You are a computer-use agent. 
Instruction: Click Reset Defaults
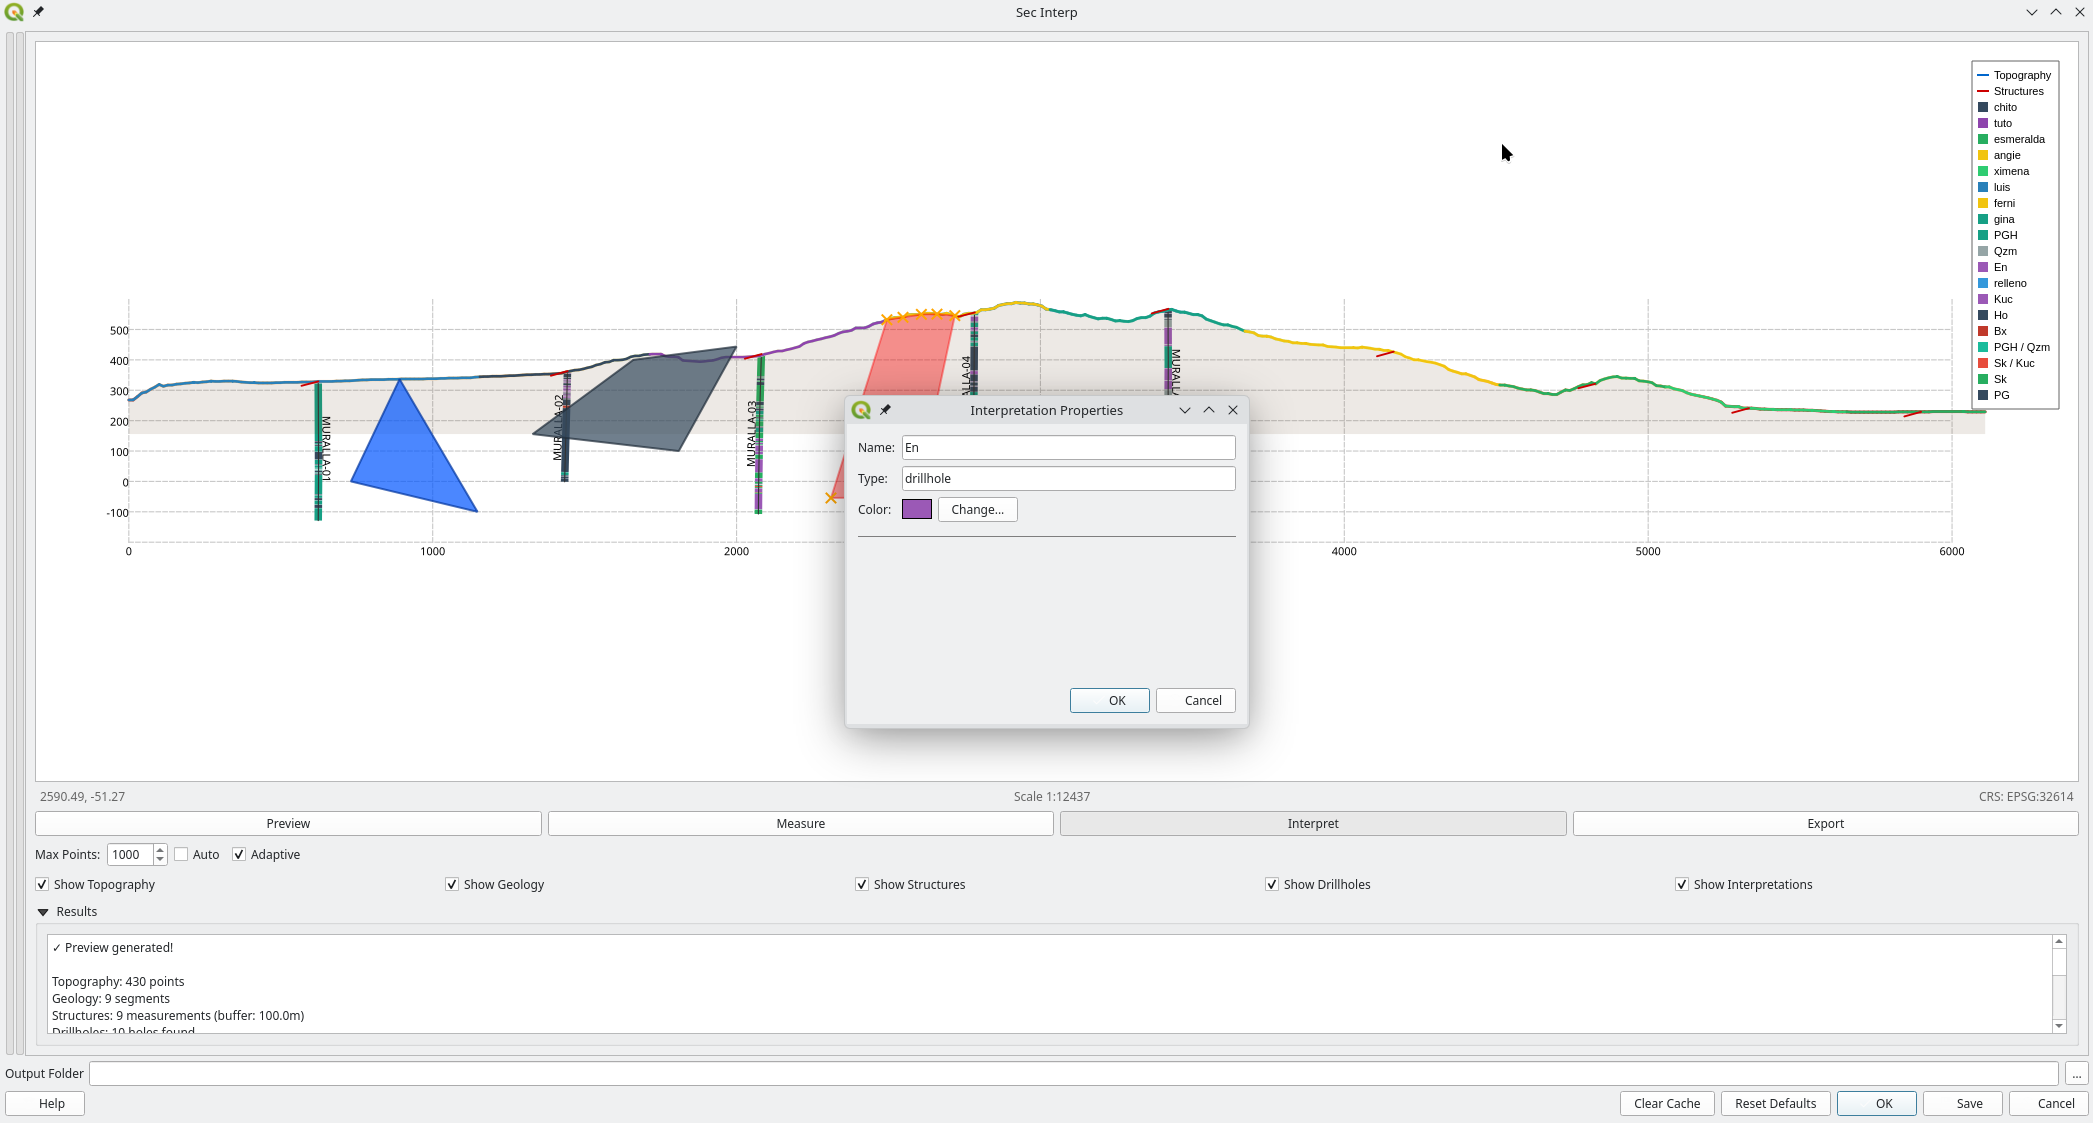[x=1775, y=1103]
